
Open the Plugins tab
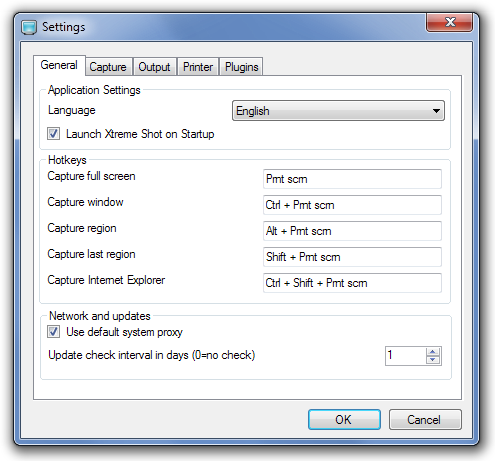pyautogui.click(x=241, y=67)
